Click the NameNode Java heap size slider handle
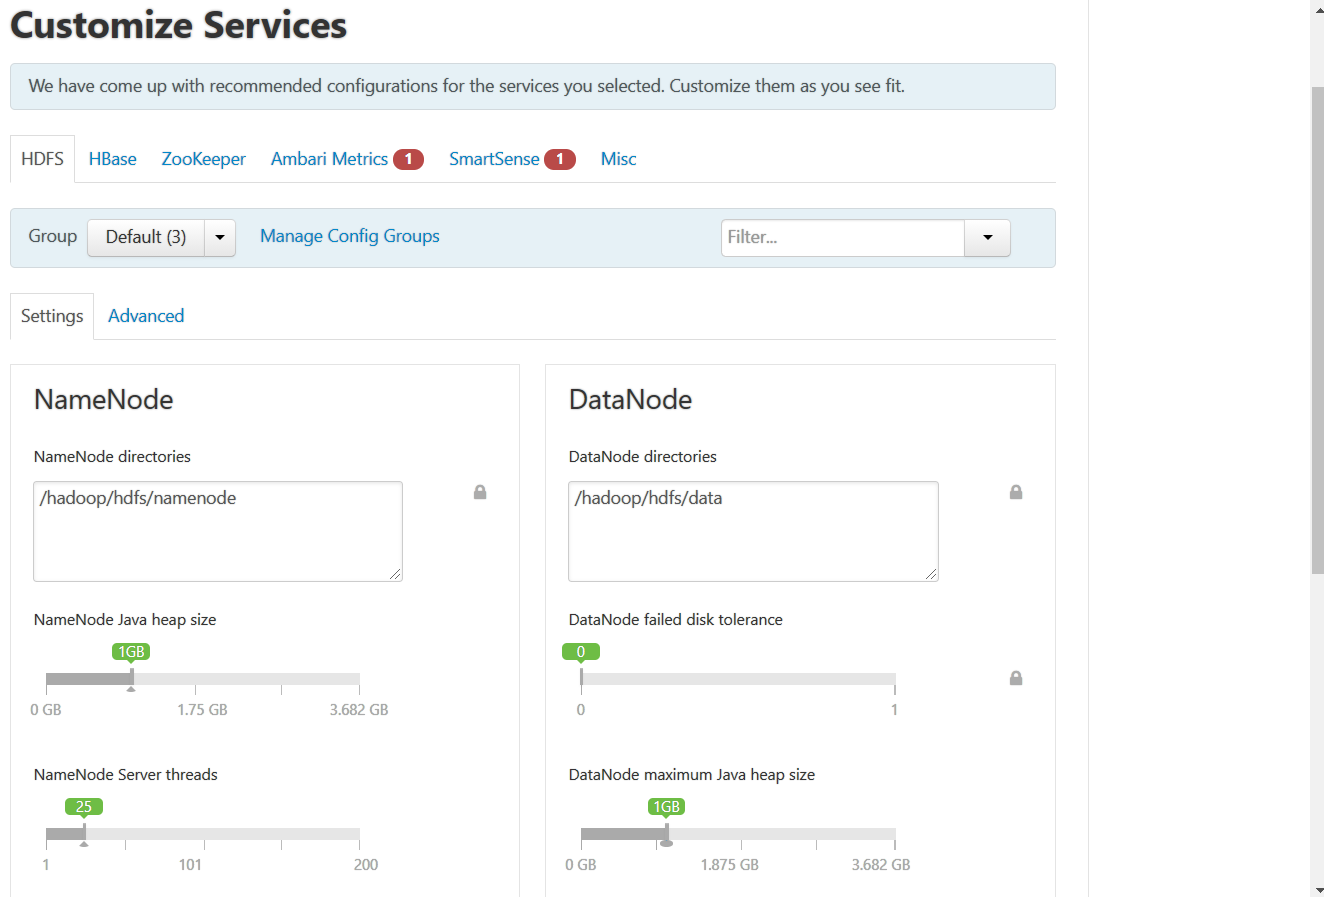1324x897 pixels. coord(131,679)
